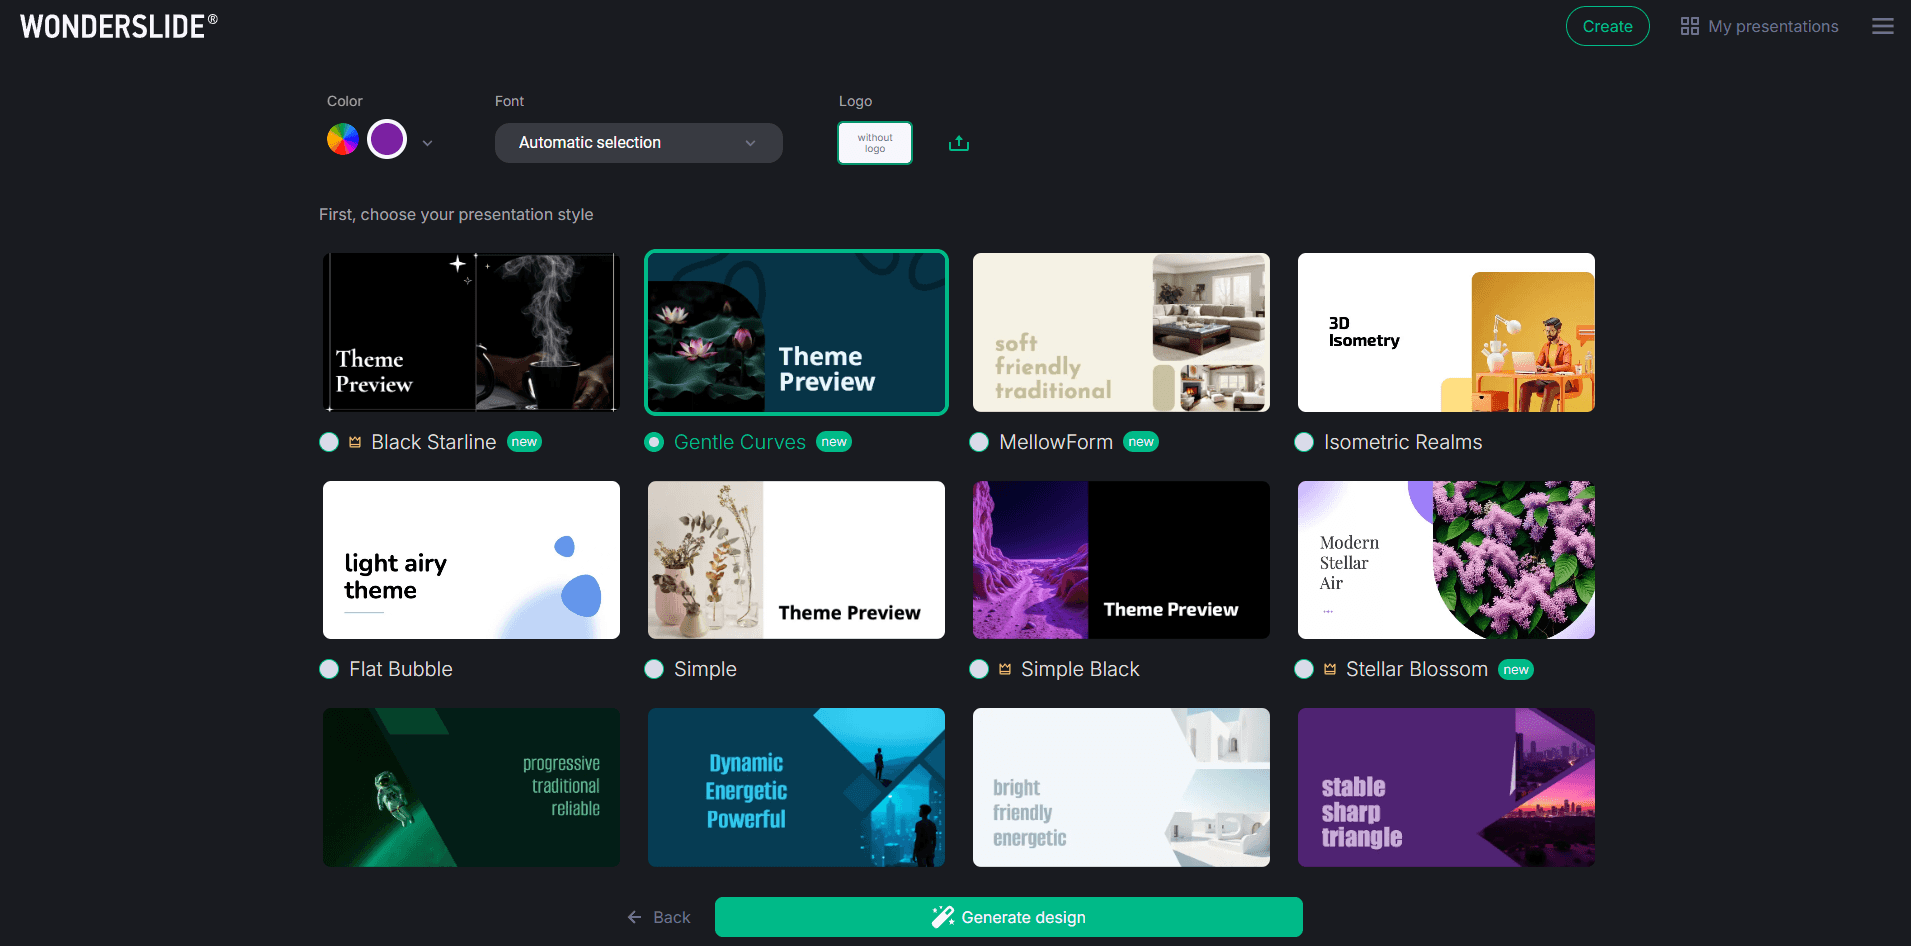Image resolution: width=1911 pixels, height=946 pixels.
Task: Click the Back link
Action: (670, 916)
